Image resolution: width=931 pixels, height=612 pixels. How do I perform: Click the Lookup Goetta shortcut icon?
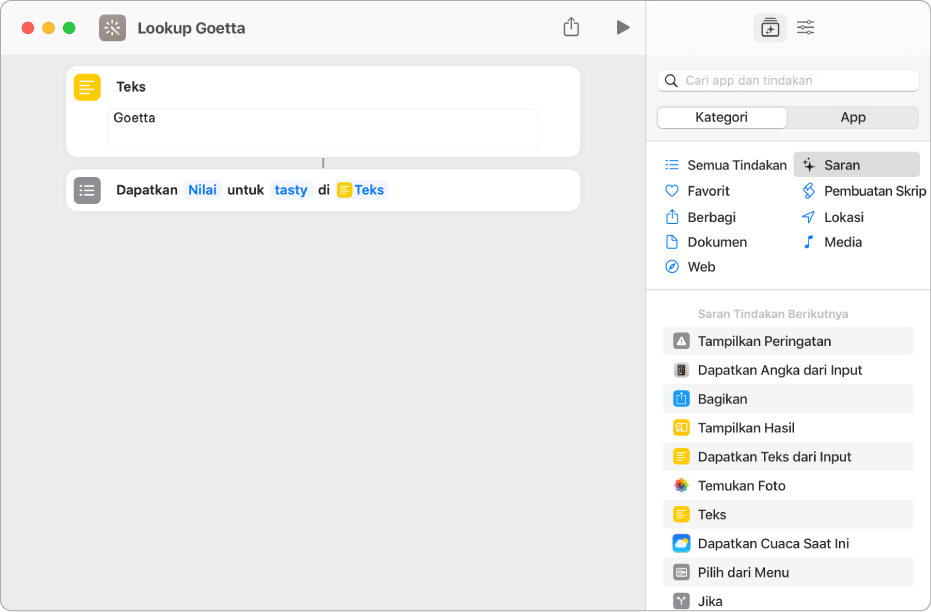click(x=112, y=28)
